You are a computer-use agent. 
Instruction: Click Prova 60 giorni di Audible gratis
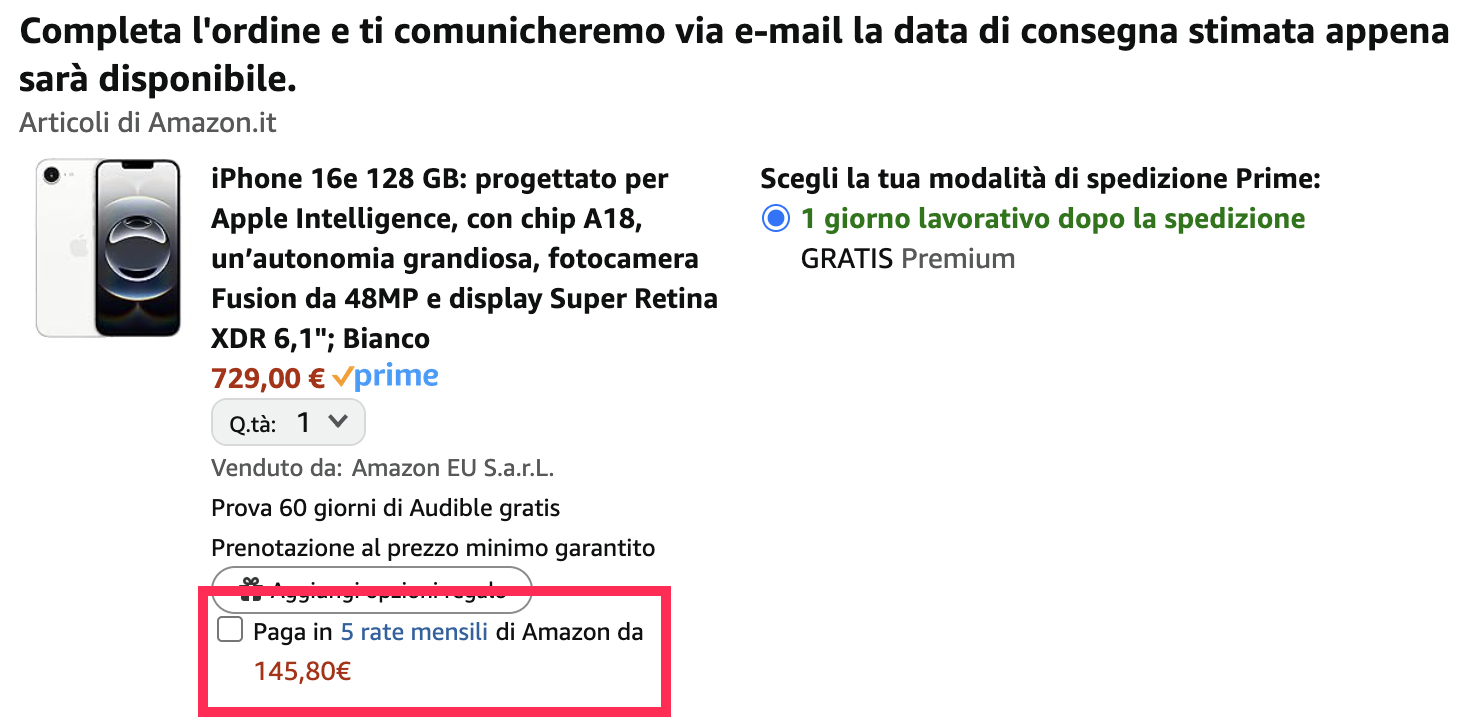[385, 508]
